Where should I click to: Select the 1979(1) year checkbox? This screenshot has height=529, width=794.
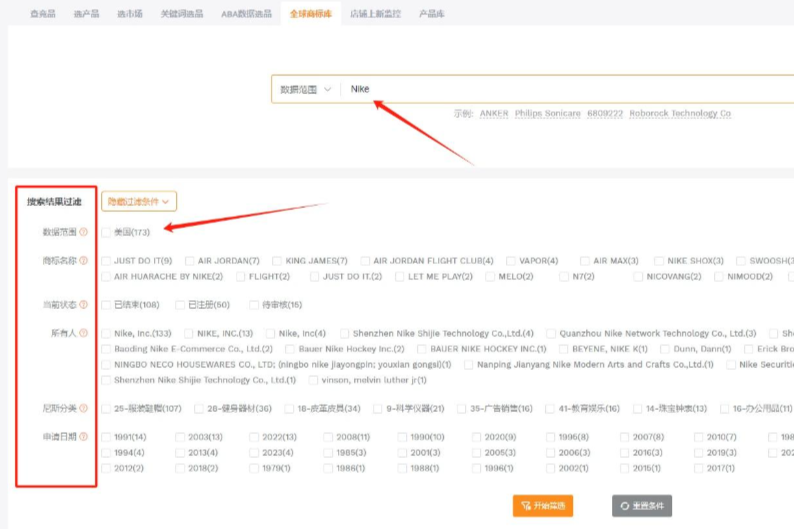coord(254,468)
